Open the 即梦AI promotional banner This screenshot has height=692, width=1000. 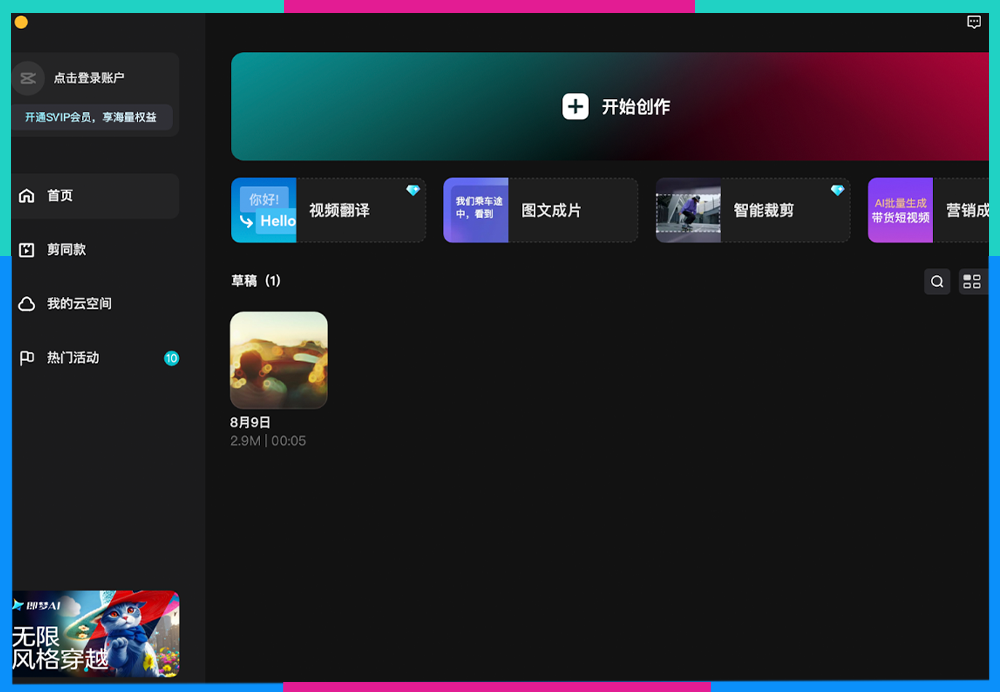pos(95,634)
